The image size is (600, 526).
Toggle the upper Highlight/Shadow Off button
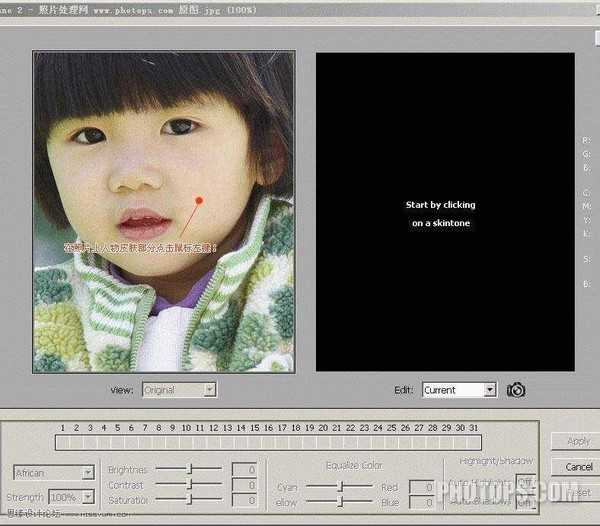(x=524, y=481)
